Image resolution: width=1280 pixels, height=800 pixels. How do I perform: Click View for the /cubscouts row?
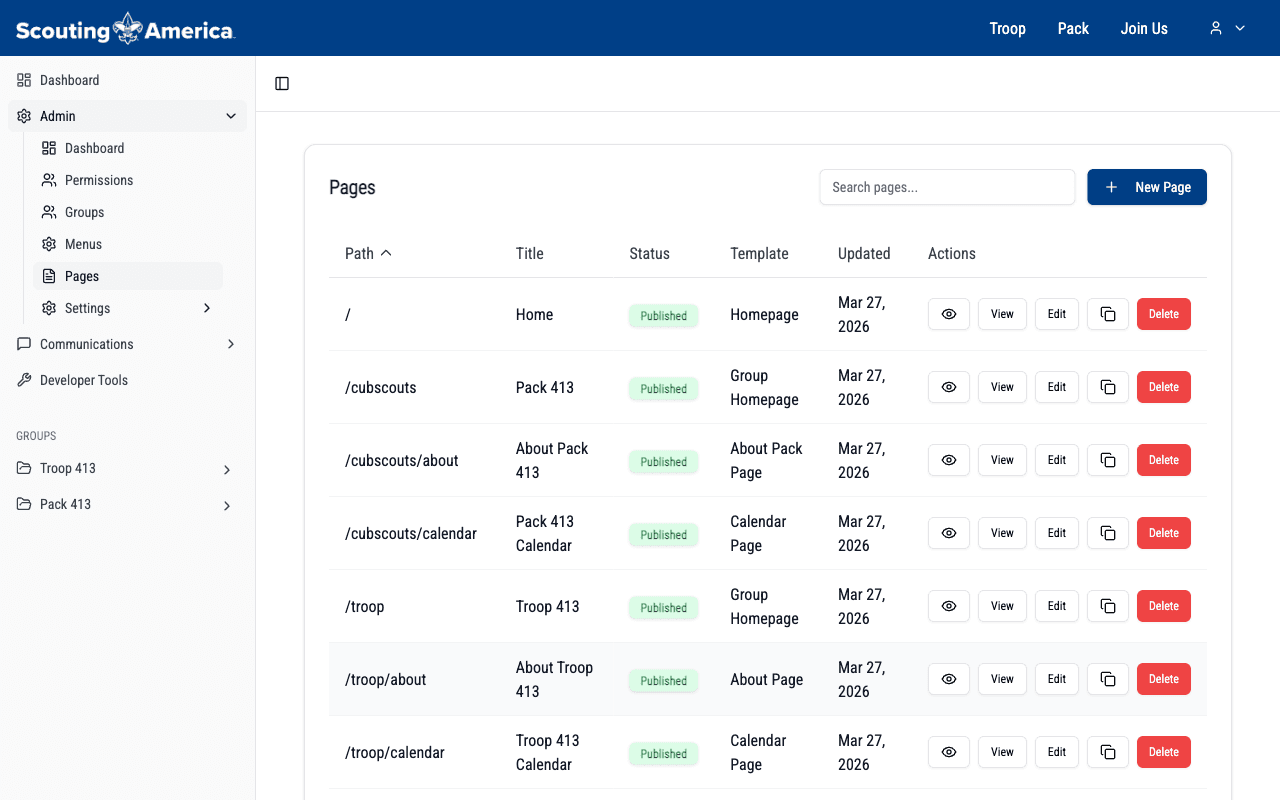pyautogui.click(x=1002, y=387)
